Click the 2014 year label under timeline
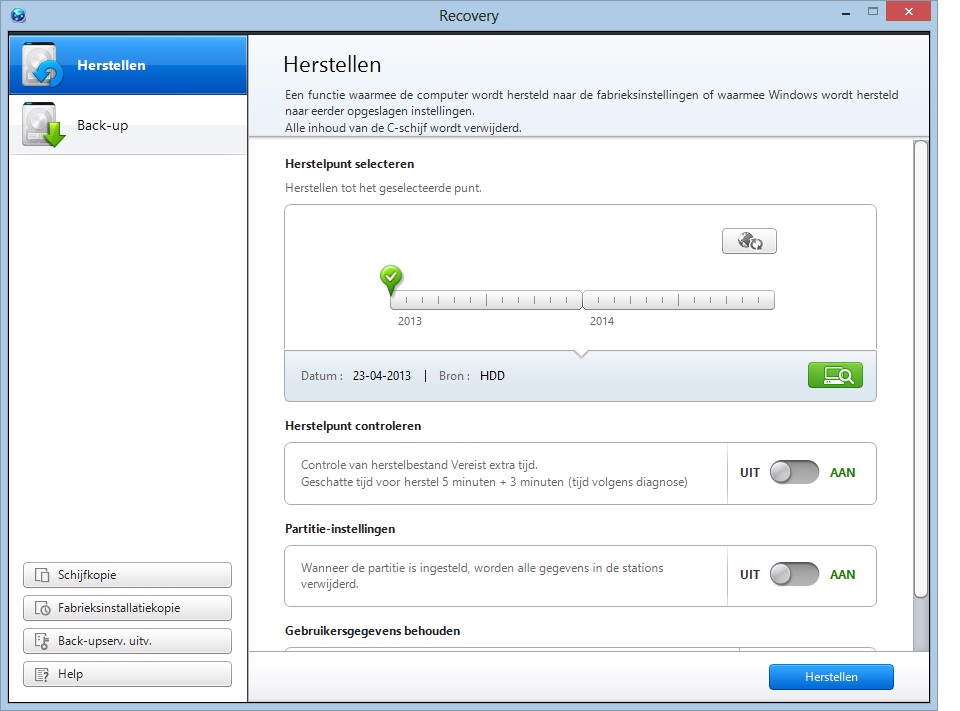Image resolution: width=960 pixels, height=711 pixels. (602, 321)
